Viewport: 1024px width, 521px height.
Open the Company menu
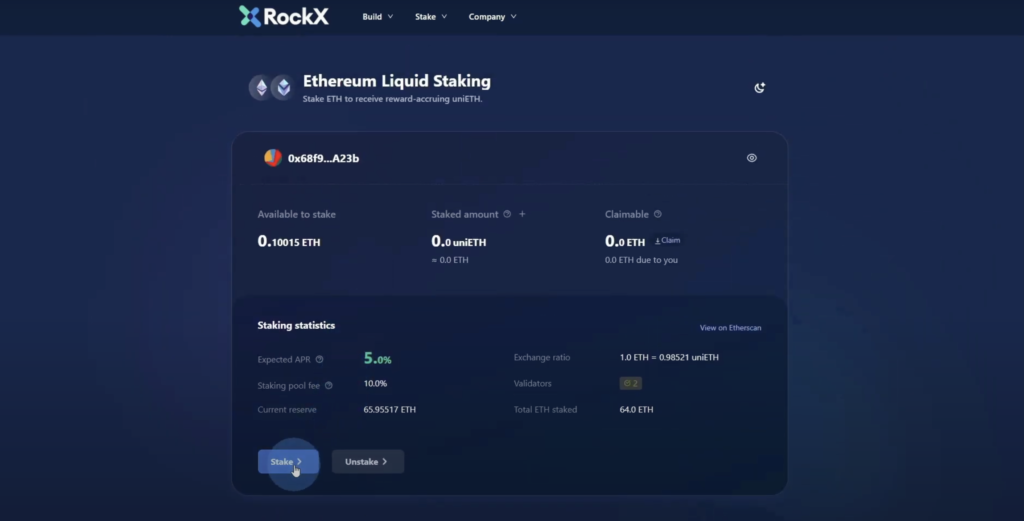pyautogui.click(x=492, y=17)
